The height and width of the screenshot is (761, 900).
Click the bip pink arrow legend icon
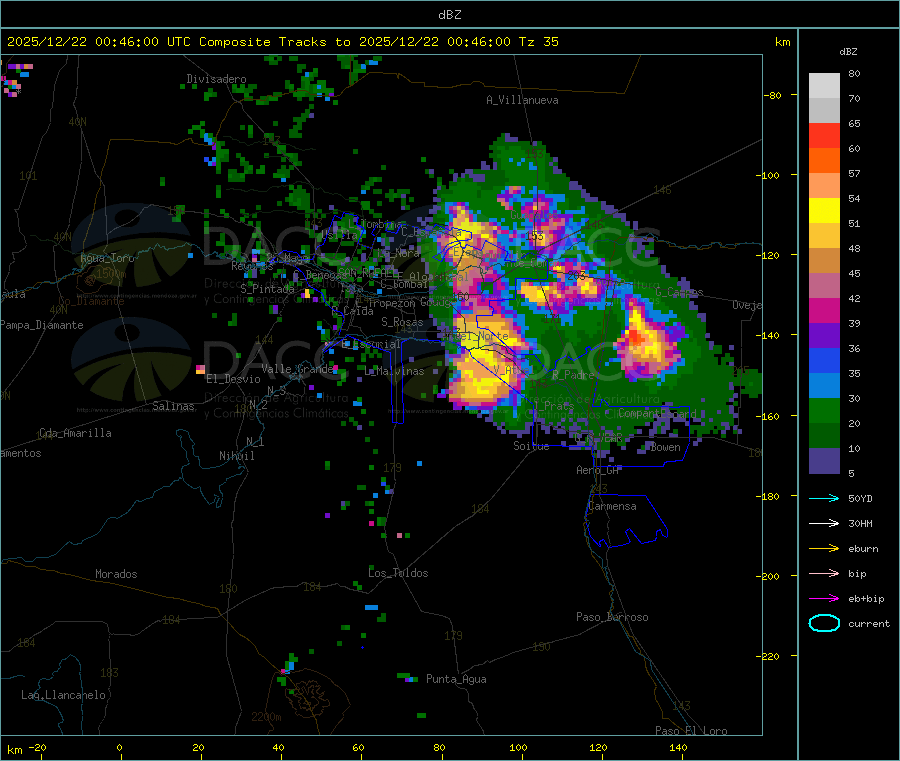824,573
